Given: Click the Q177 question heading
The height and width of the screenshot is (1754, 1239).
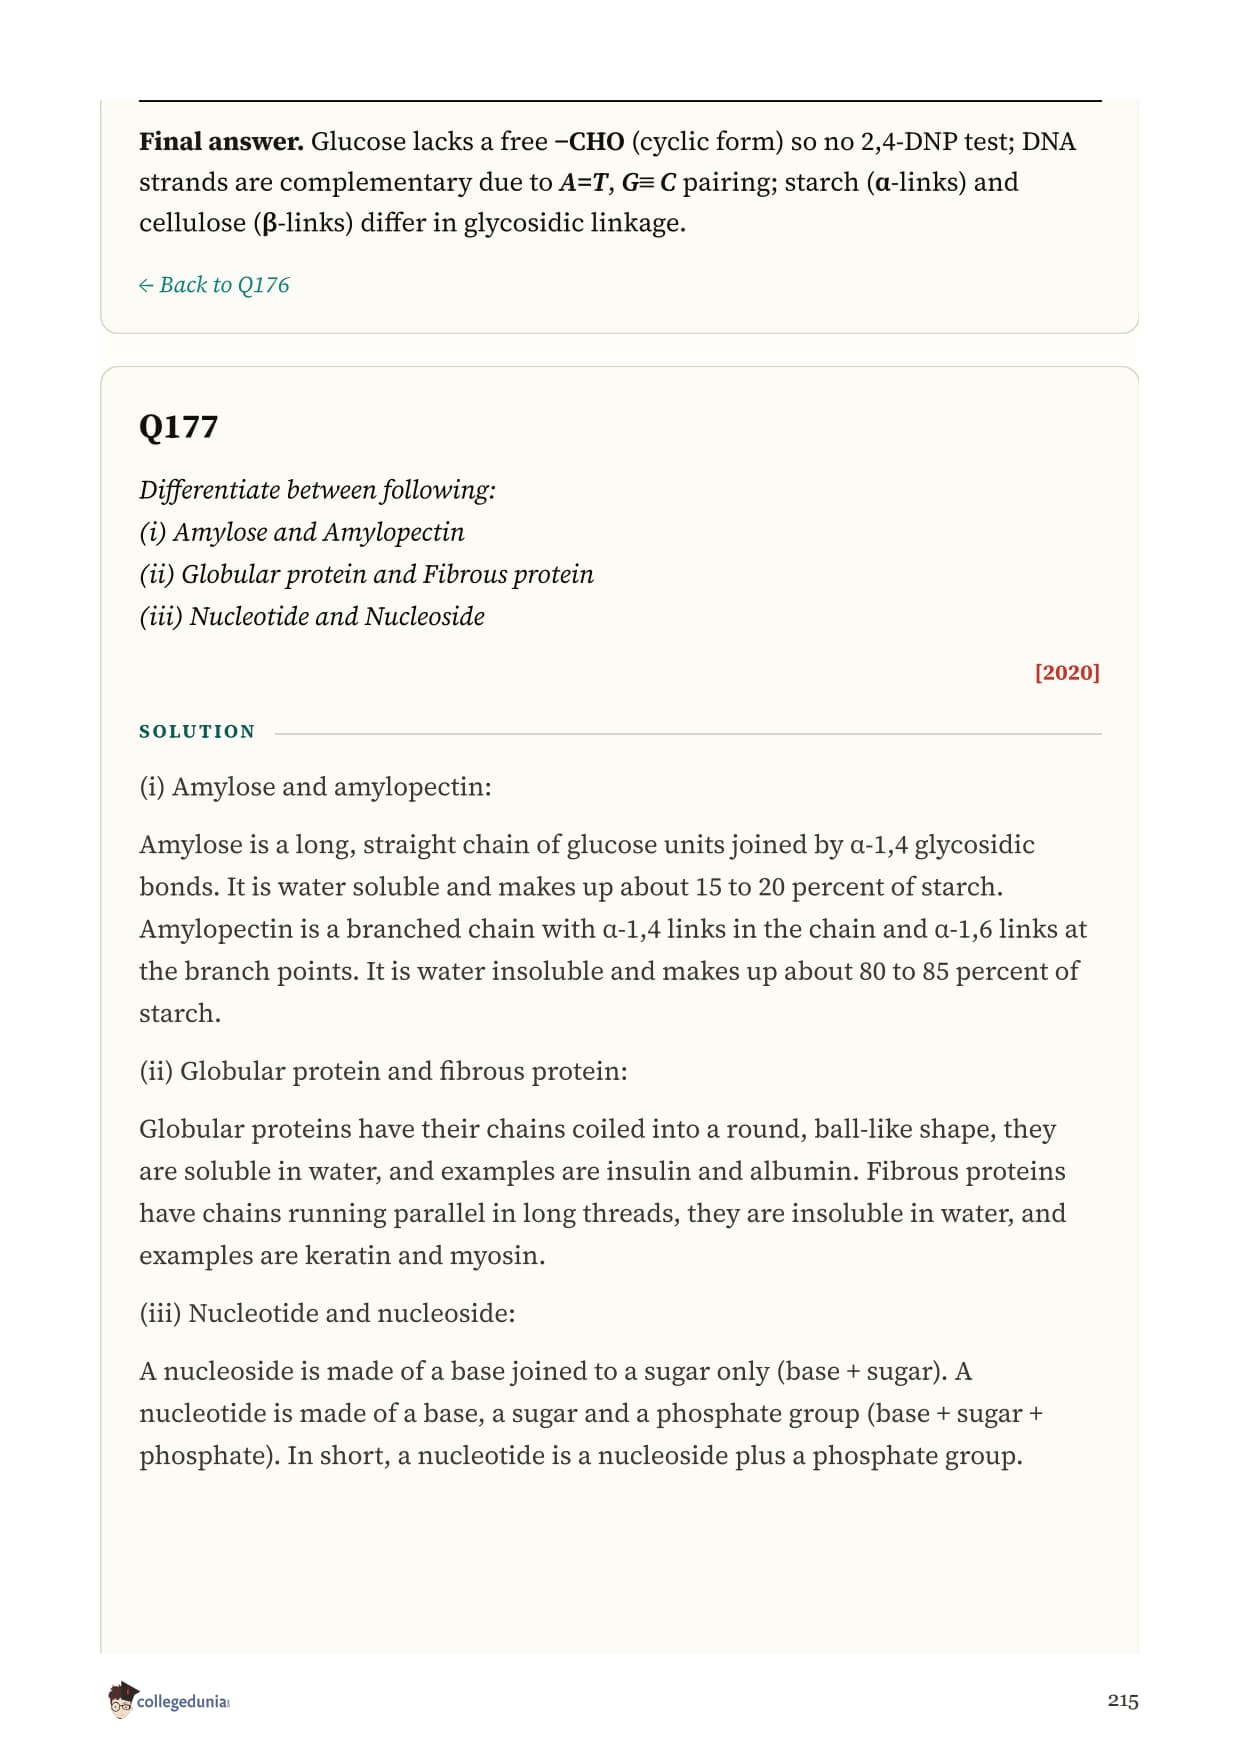Looking at the screenshot, I should click(x=178, y=426).
